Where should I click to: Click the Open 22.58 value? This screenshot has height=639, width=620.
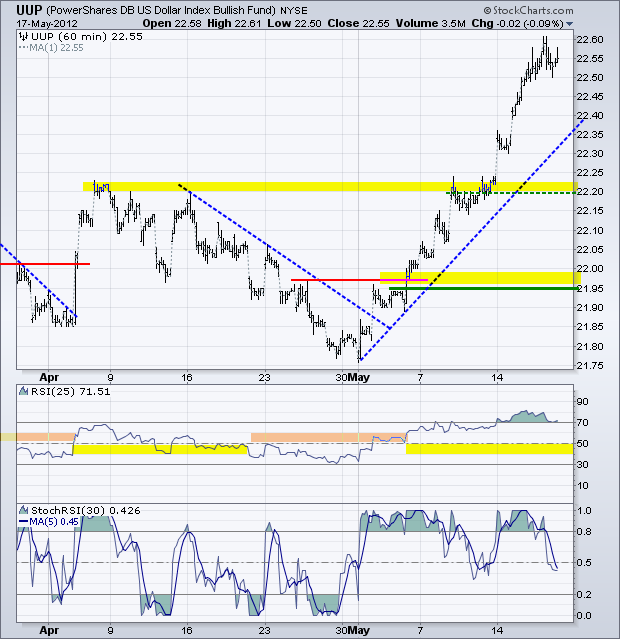click(x=172, y=24)
